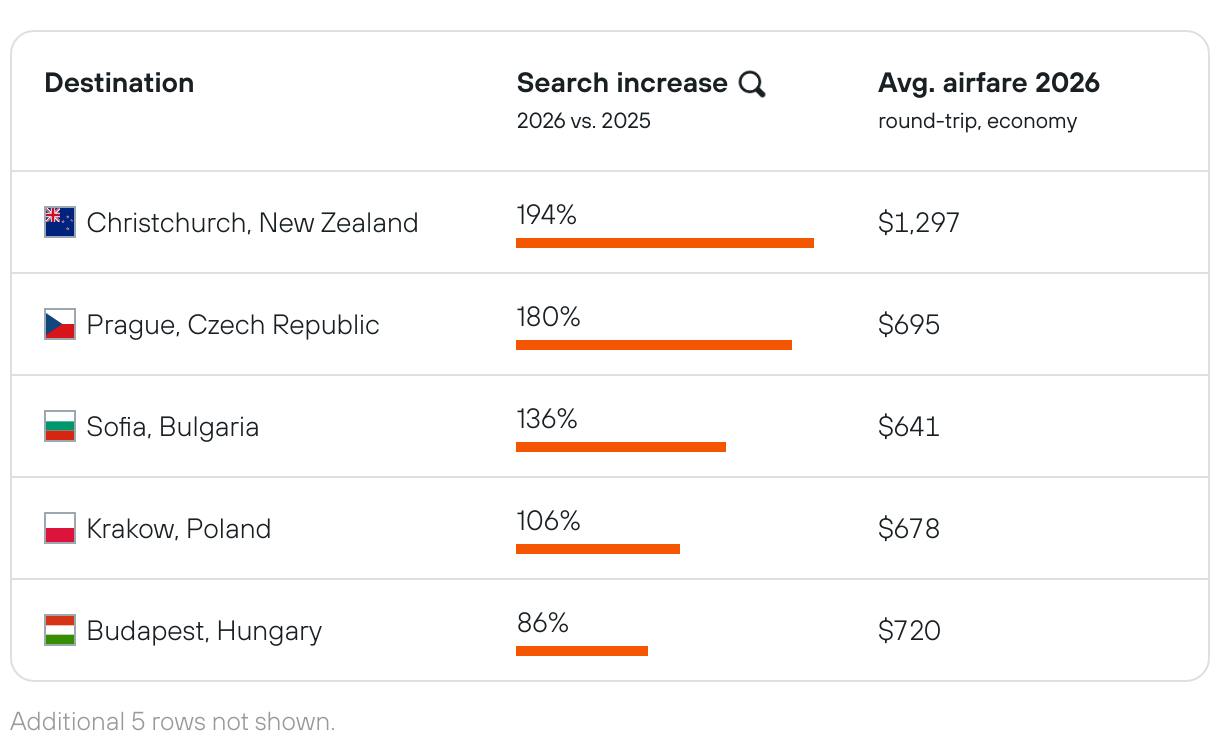
Task: Click the Hungary flag icon
Action: (60, 630)
